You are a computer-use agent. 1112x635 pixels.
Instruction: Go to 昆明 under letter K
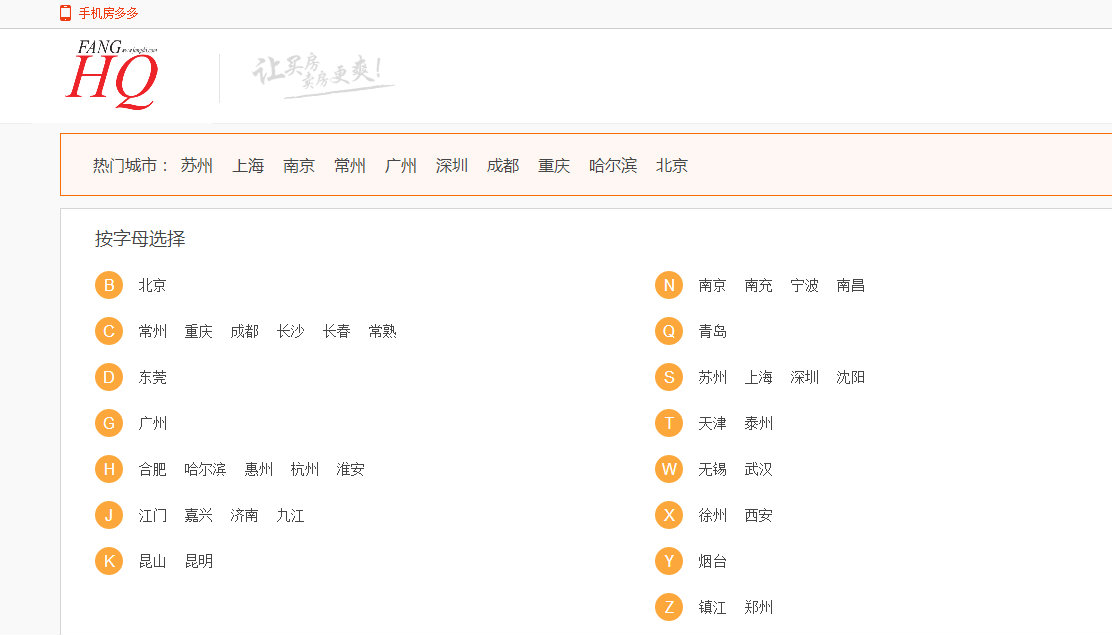[199, 561]
